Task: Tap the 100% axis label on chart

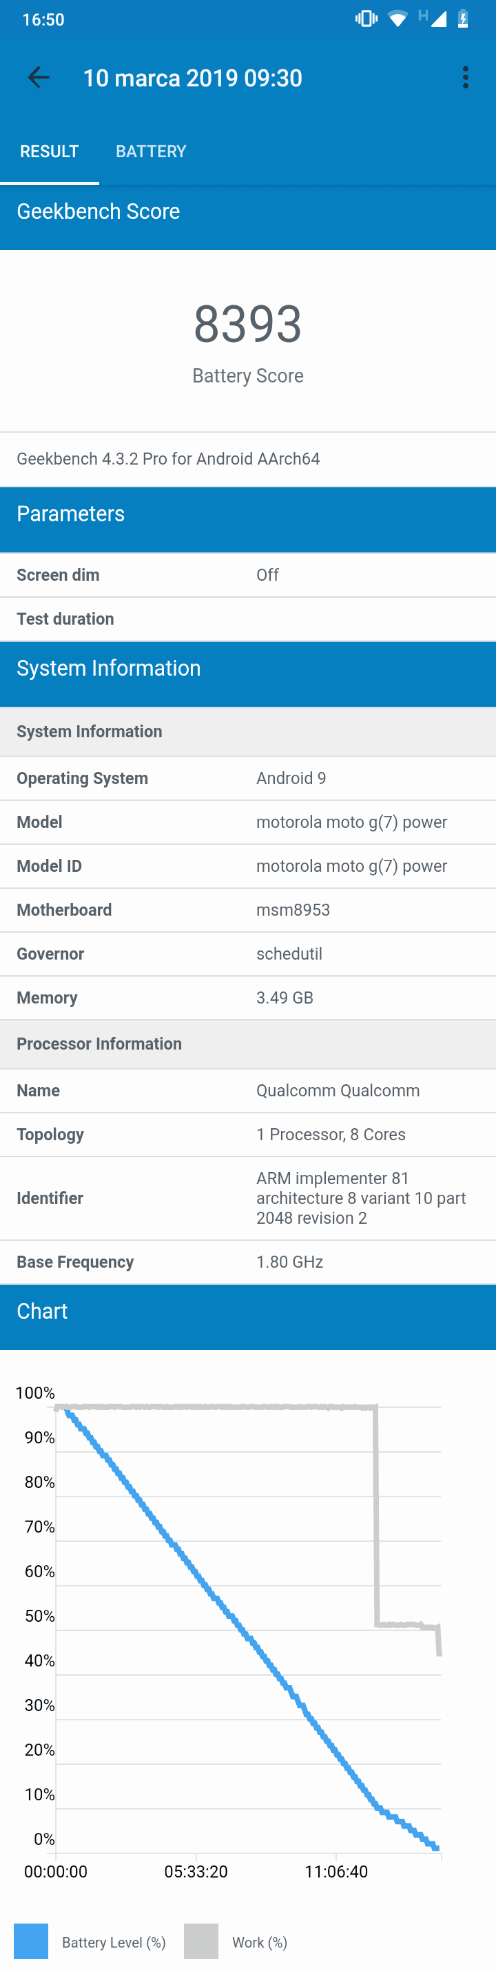Action: [x=35, y=1393]
